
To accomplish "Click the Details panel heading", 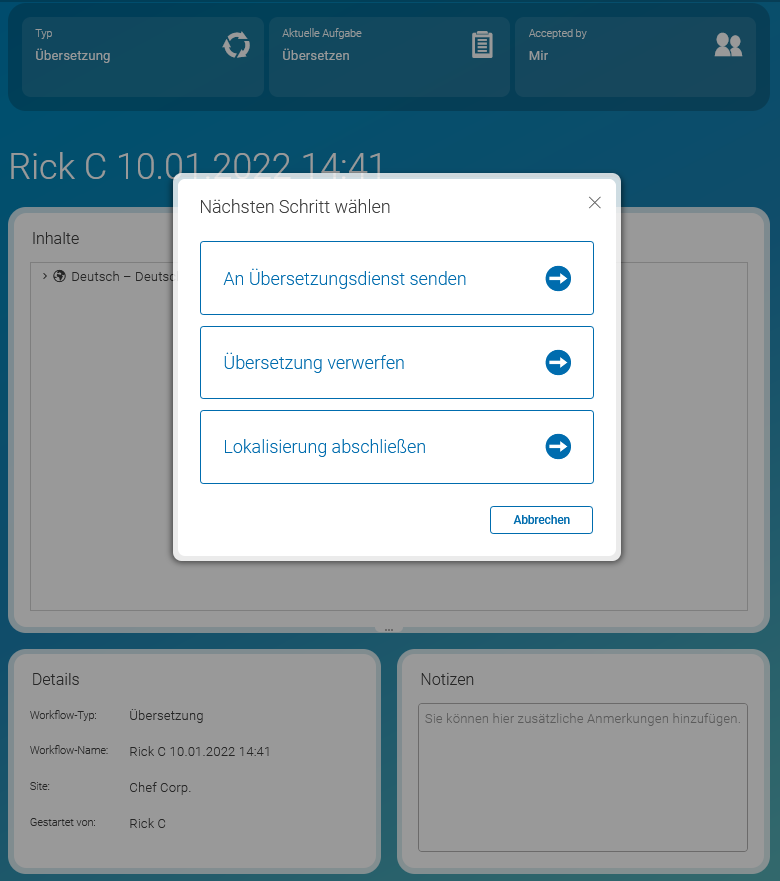I will click(56, 679).
